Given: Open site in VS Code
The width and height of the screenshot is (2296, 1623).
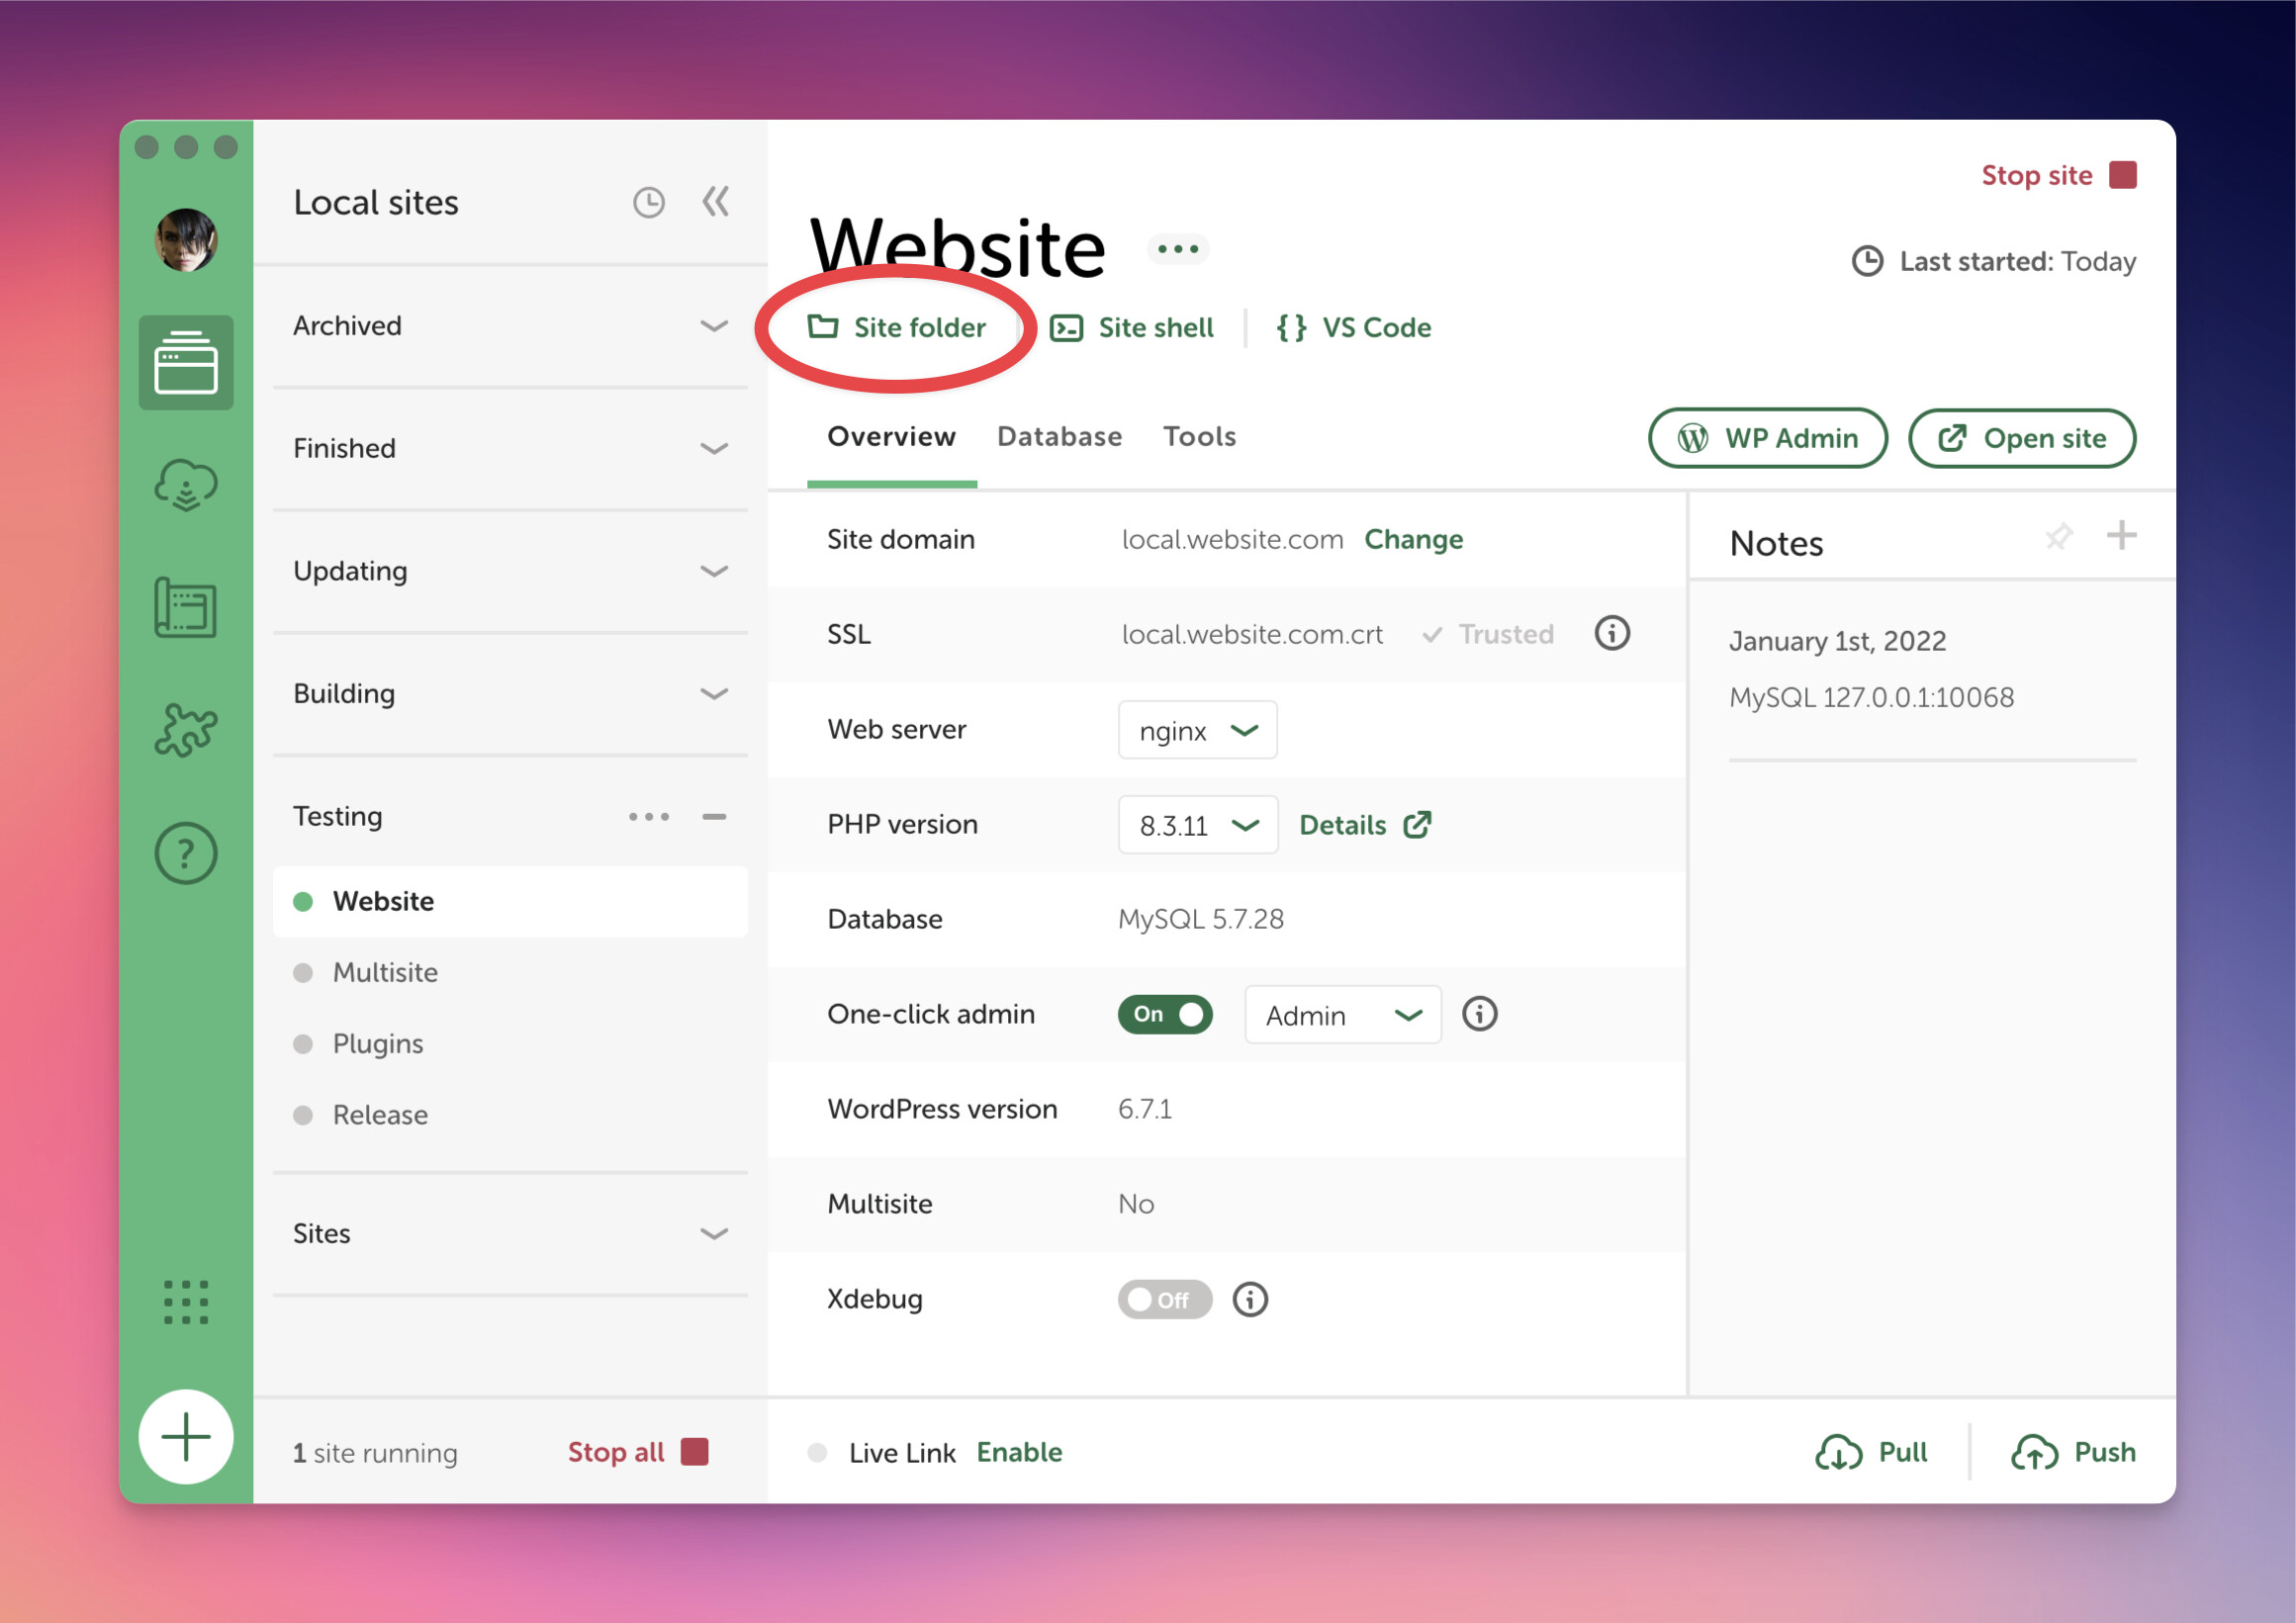Looking at the screenshot, I should click(1354, 328).
